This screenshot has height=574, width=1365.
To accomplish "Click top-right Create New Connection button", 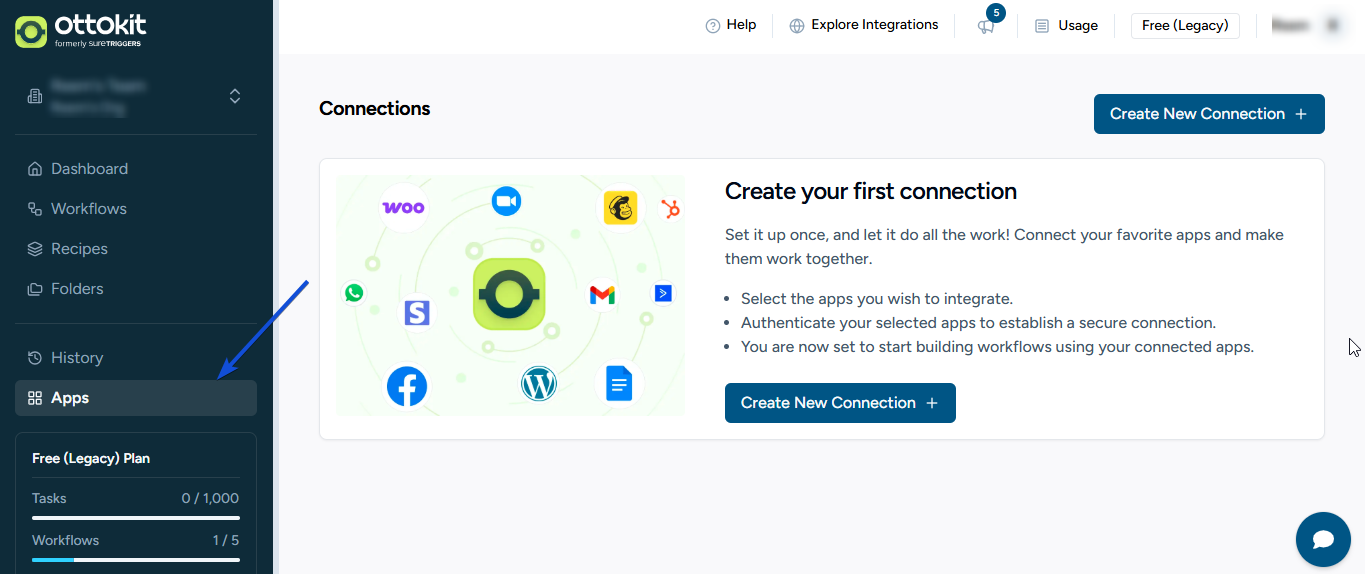I will coord(1209,114).
